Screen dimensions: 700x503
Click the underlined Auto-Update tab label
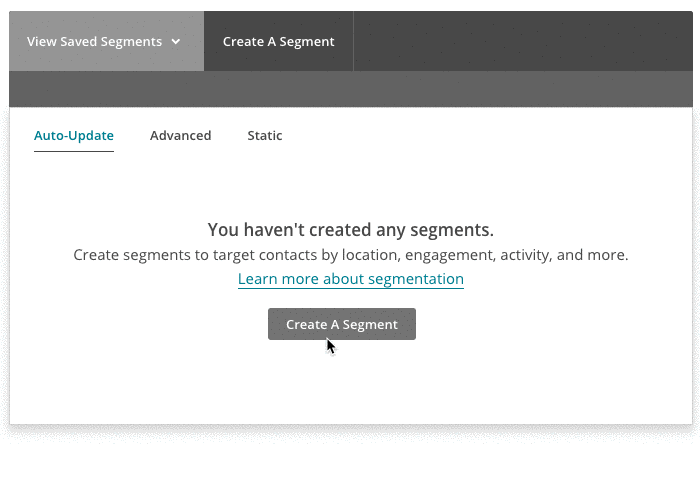point(74,136)
